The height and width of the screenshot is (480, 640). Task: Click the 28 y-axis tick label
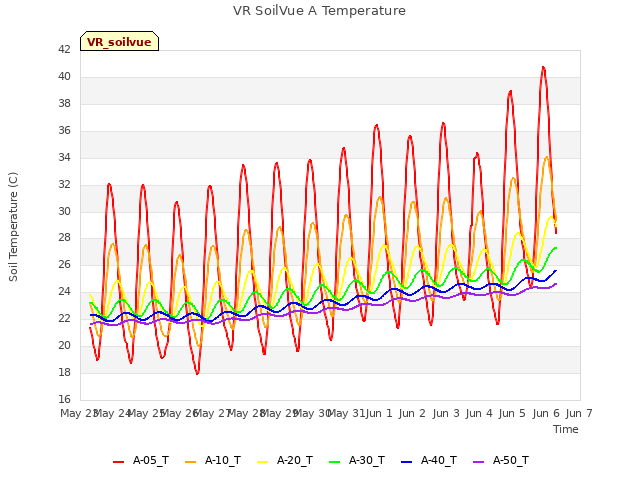tap(64, 238)
